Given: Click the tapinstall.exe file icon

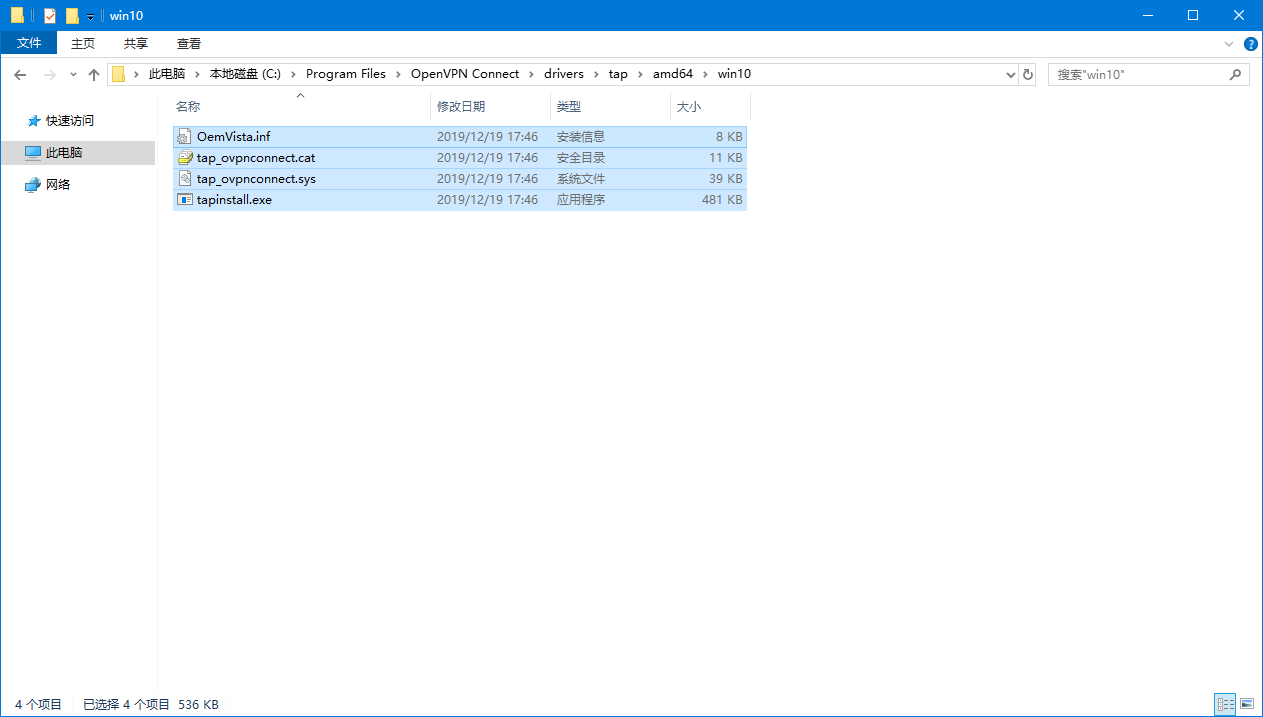Looking at the screenshot, I should pyautogui.click(x=184, y=200).
